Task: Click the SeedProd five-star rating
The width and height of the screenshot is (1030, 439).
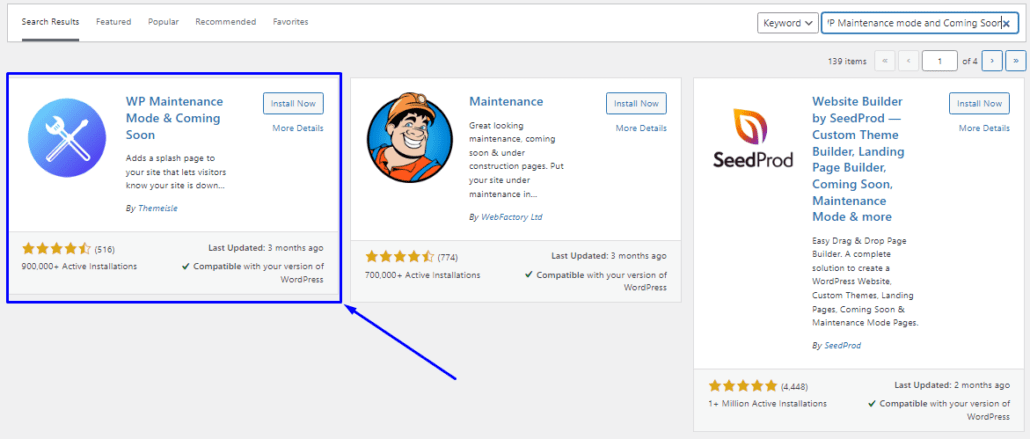Action: click(x=742, y=386)
